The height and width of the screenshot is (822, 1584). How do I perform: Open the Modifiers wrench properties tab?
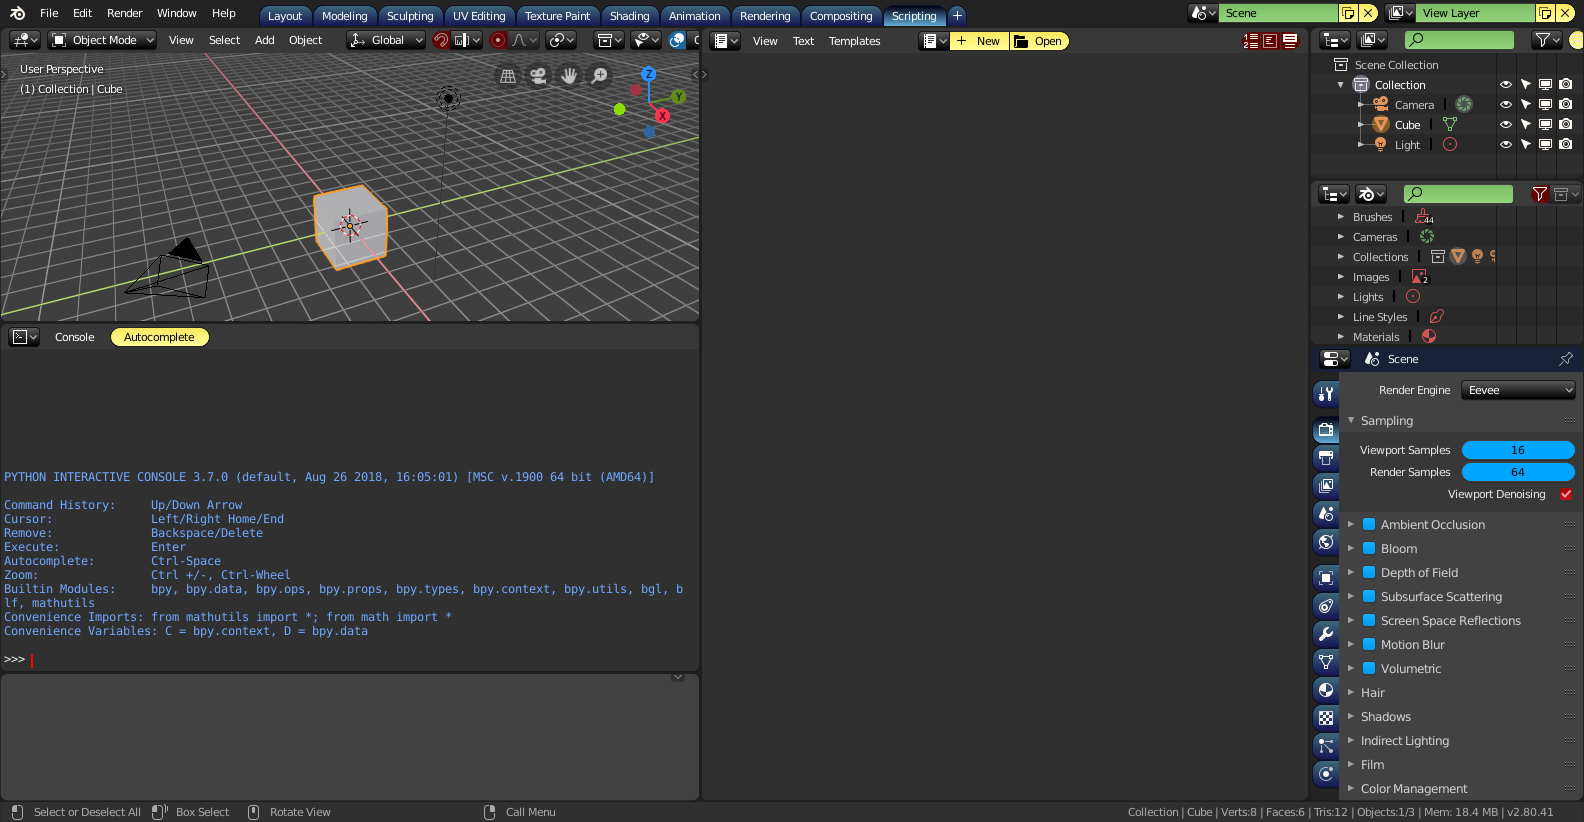pyautogui.click(x=1326, y=634)
